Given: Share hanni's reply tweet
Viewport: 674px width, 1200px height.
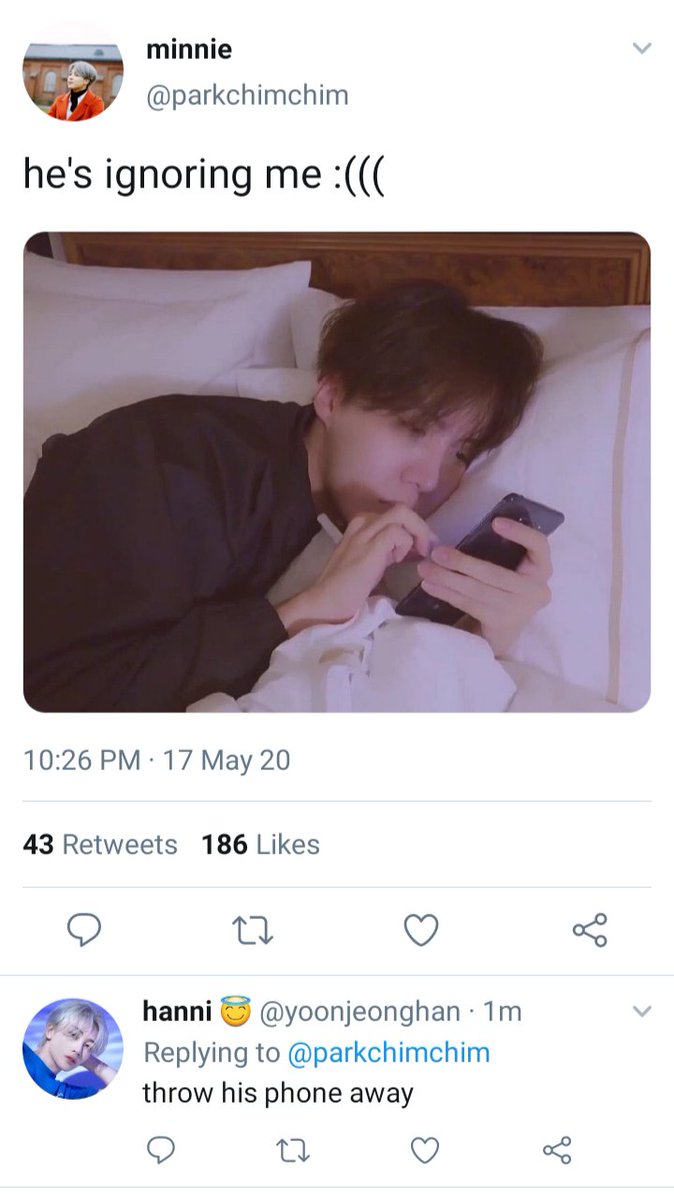Looking at the screenshot, I should (x=557, y=1151).
